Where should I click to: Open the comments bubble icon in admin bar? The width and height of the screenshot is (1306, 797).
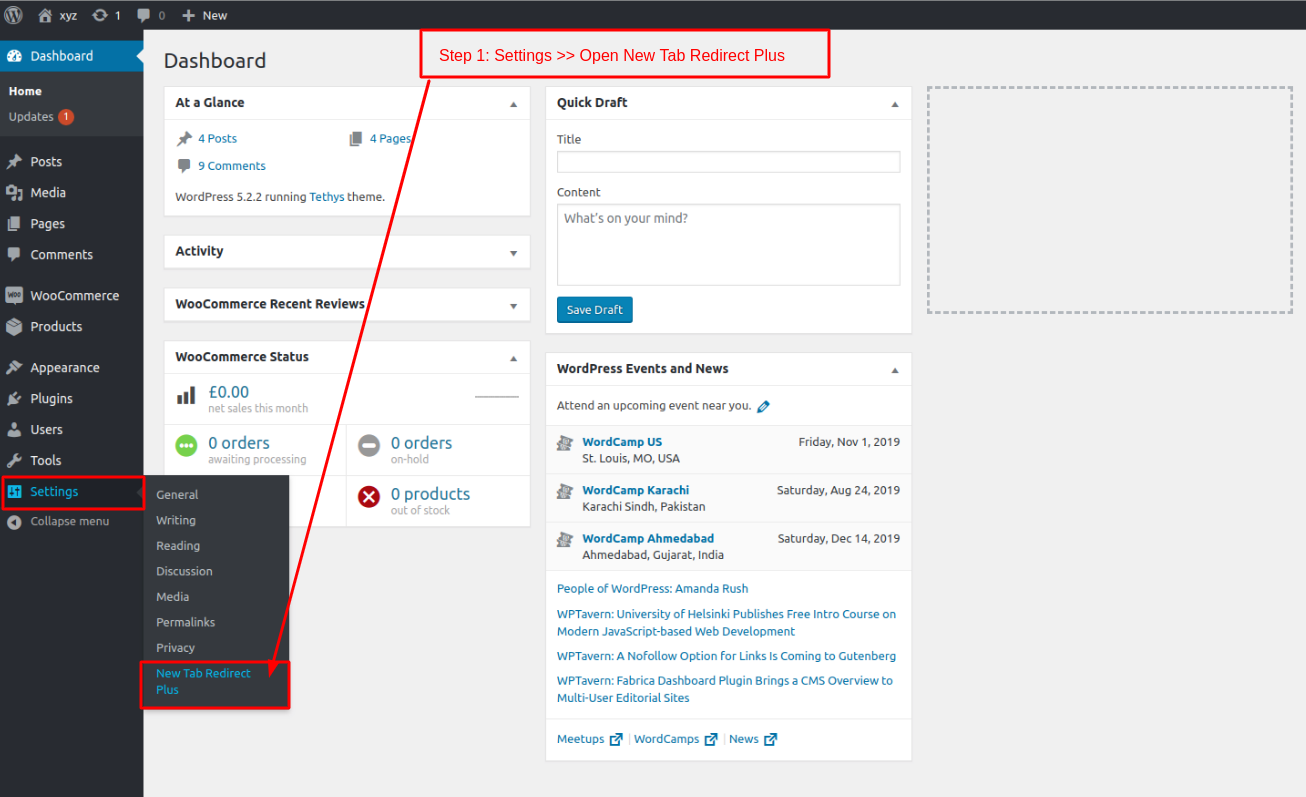tap(145, 16)
